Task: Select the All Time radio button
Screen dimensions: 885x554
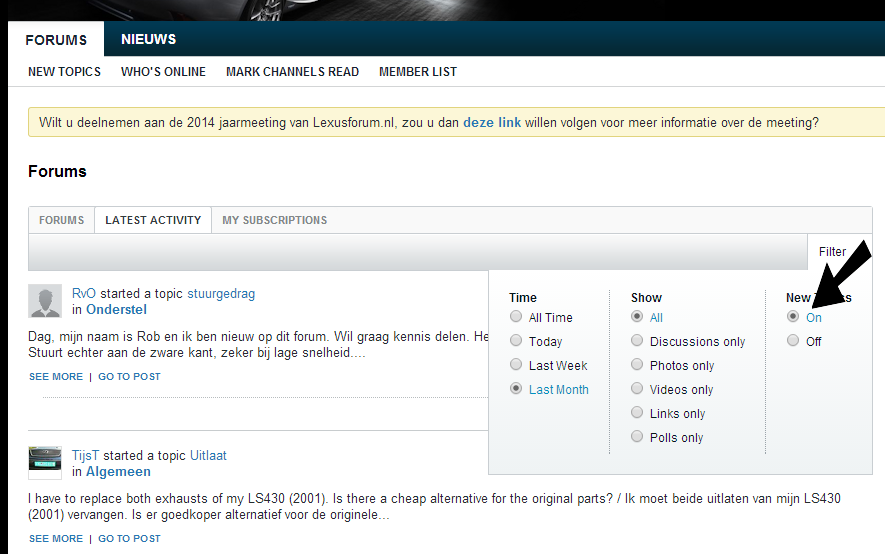Action: tap(516, 317)
